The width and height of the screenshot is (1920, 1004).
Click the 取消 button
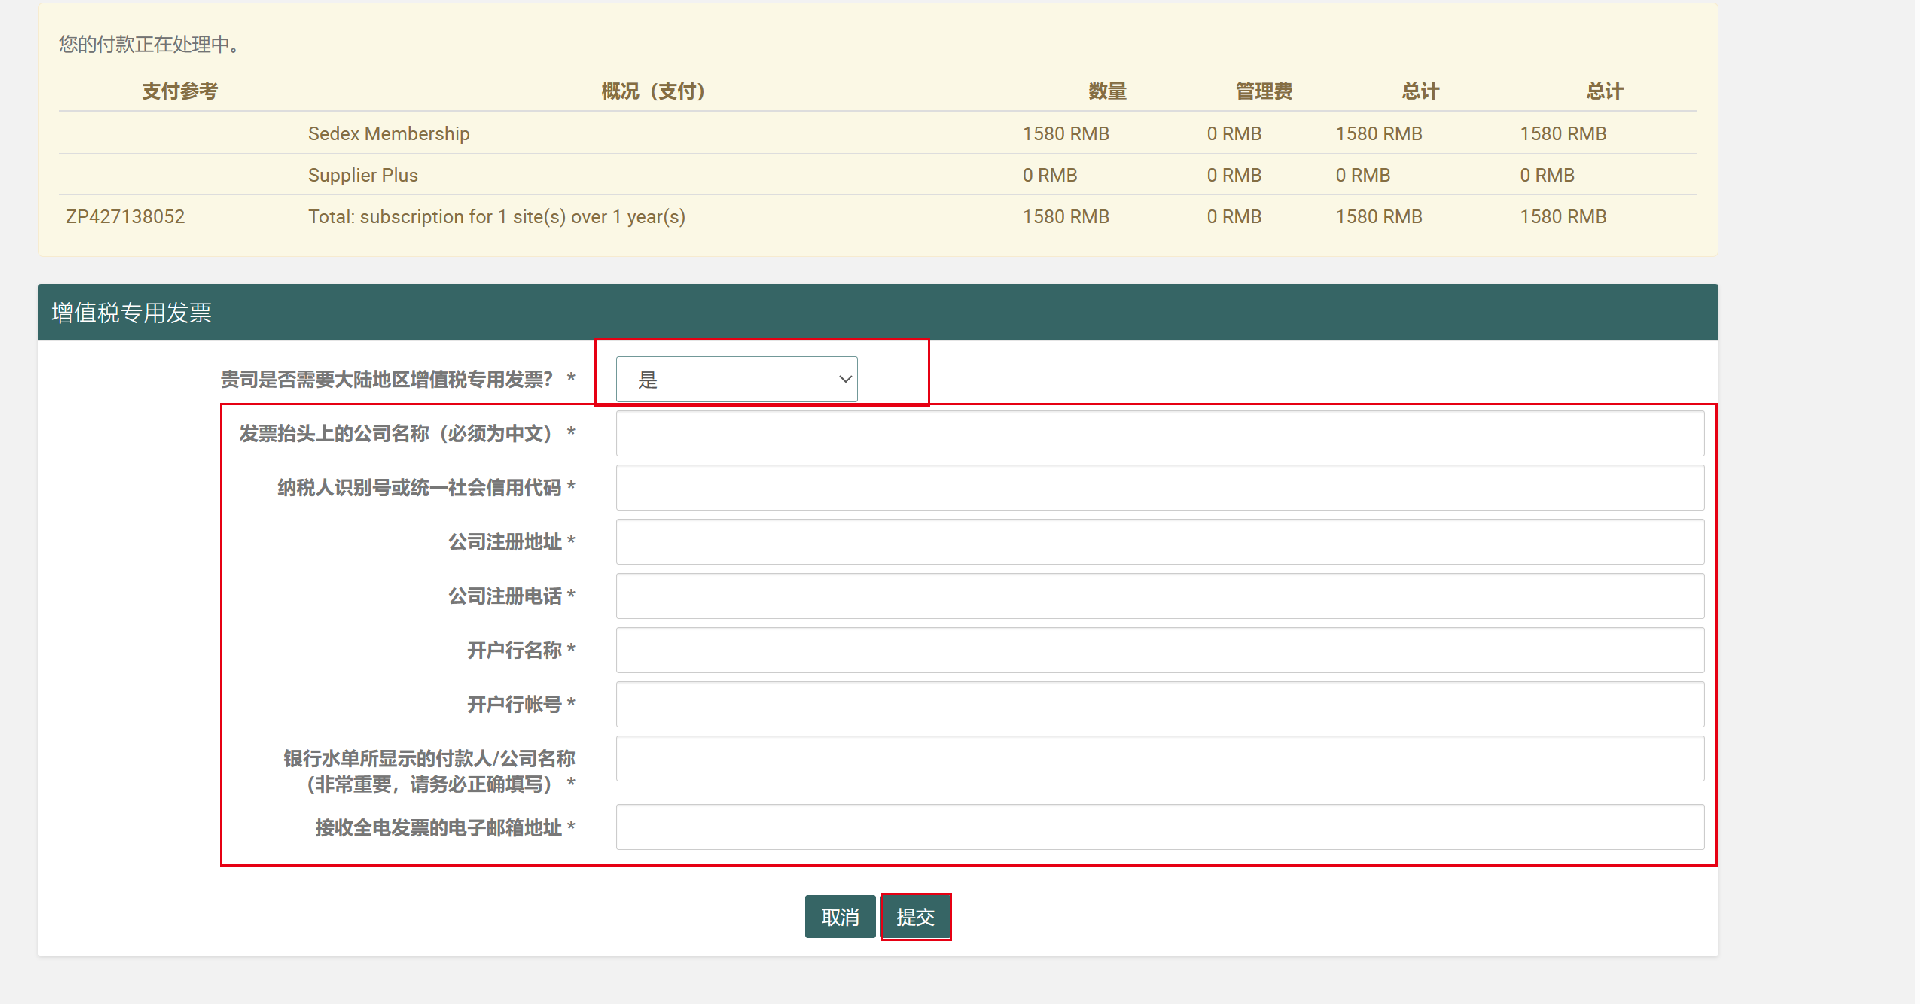coord(840,917)
